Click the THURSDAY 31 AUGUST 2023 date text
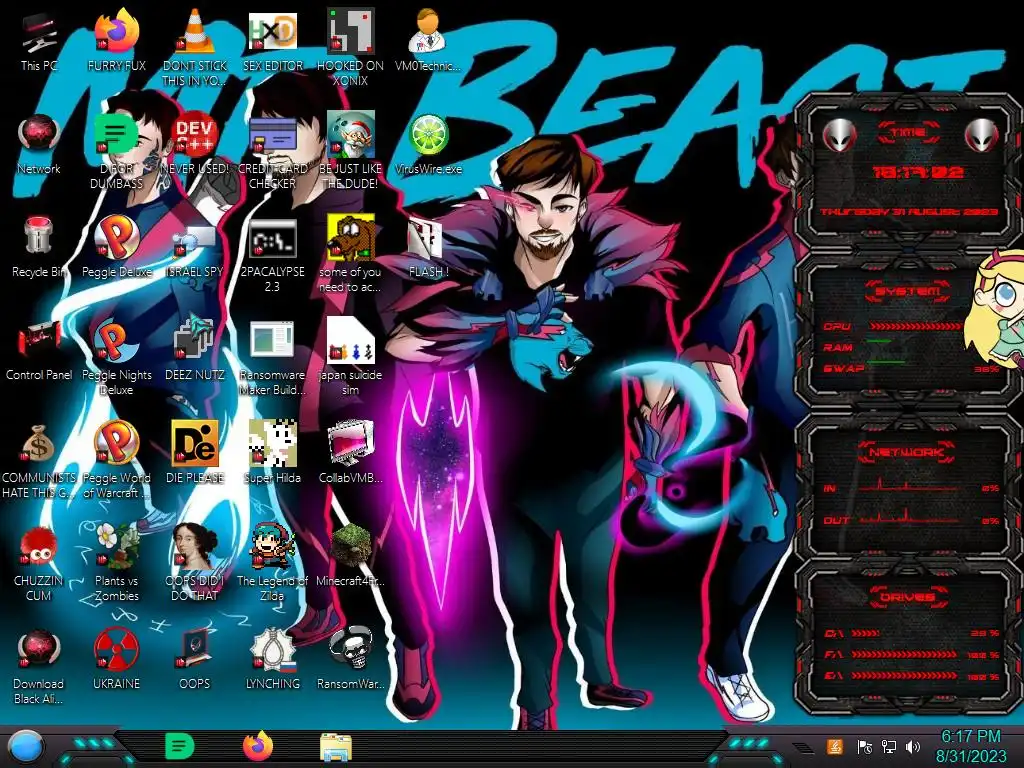This screenshot has height=768, width=1024. click(x=908, y=212)
